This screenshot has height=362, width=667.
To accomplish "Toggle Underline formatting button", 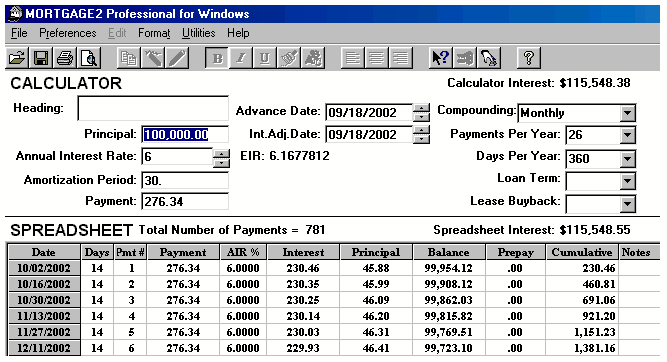I will [x=265, y=58].
